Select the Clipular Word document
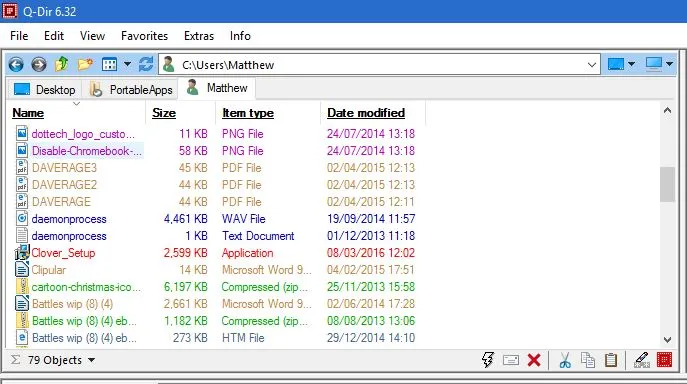The width and height of the screenshot is (687, 384). pos(49,270)
